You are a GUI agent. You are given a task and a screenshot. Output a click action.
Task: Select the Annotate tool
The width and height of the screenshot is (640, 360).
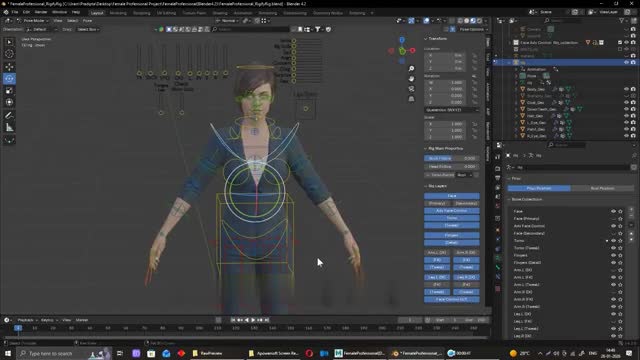point(9,116)
